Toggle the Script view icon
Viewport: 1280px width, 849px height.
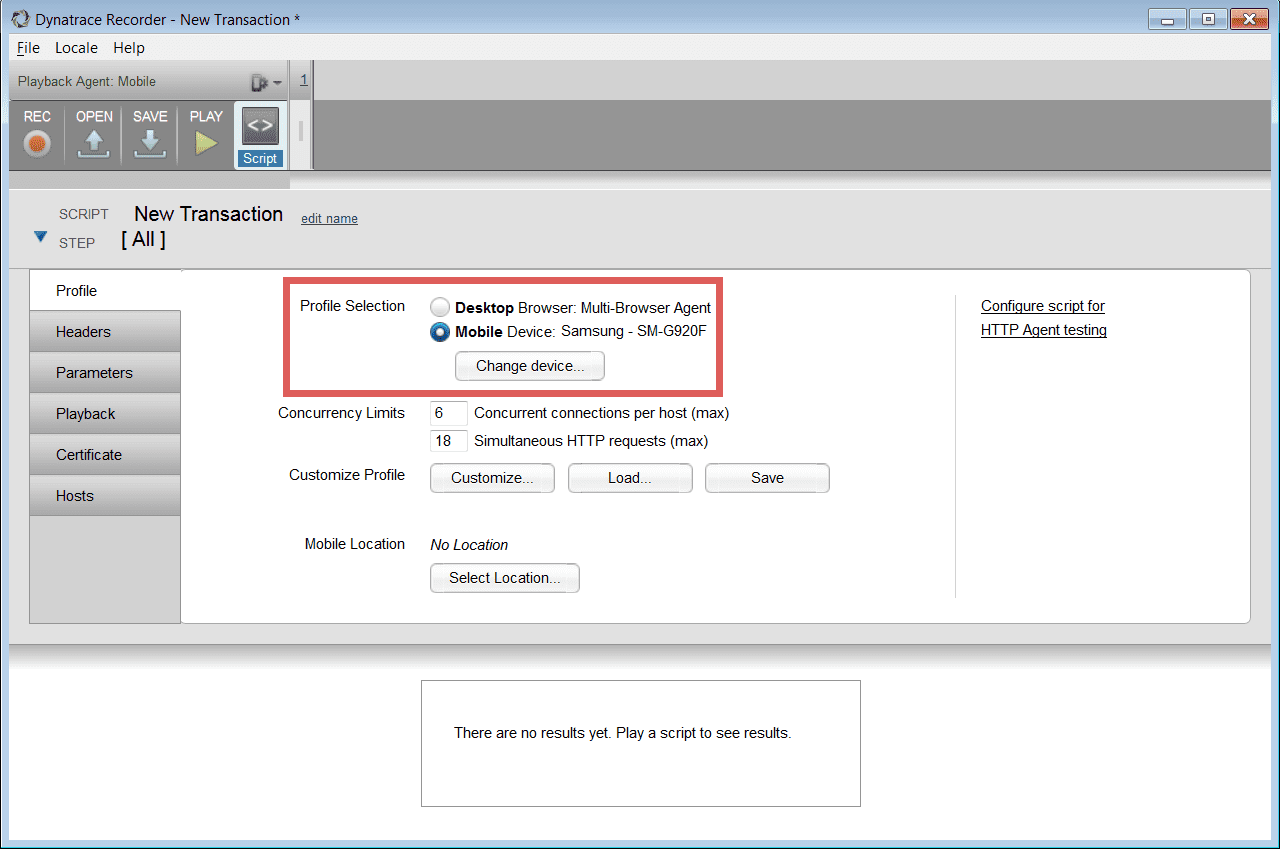coord(260,134)
